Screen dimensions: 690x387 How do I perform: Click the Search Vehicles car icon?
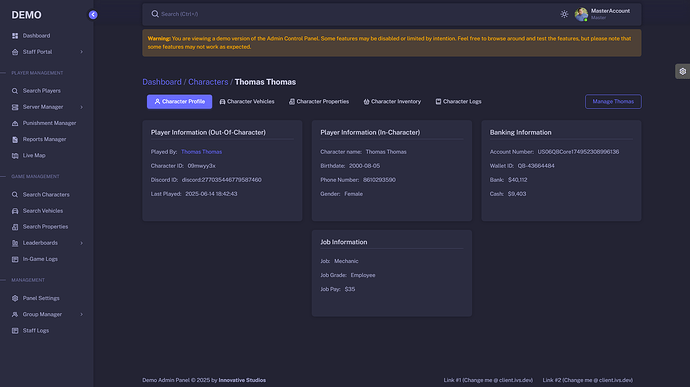(x=15, y=211)
